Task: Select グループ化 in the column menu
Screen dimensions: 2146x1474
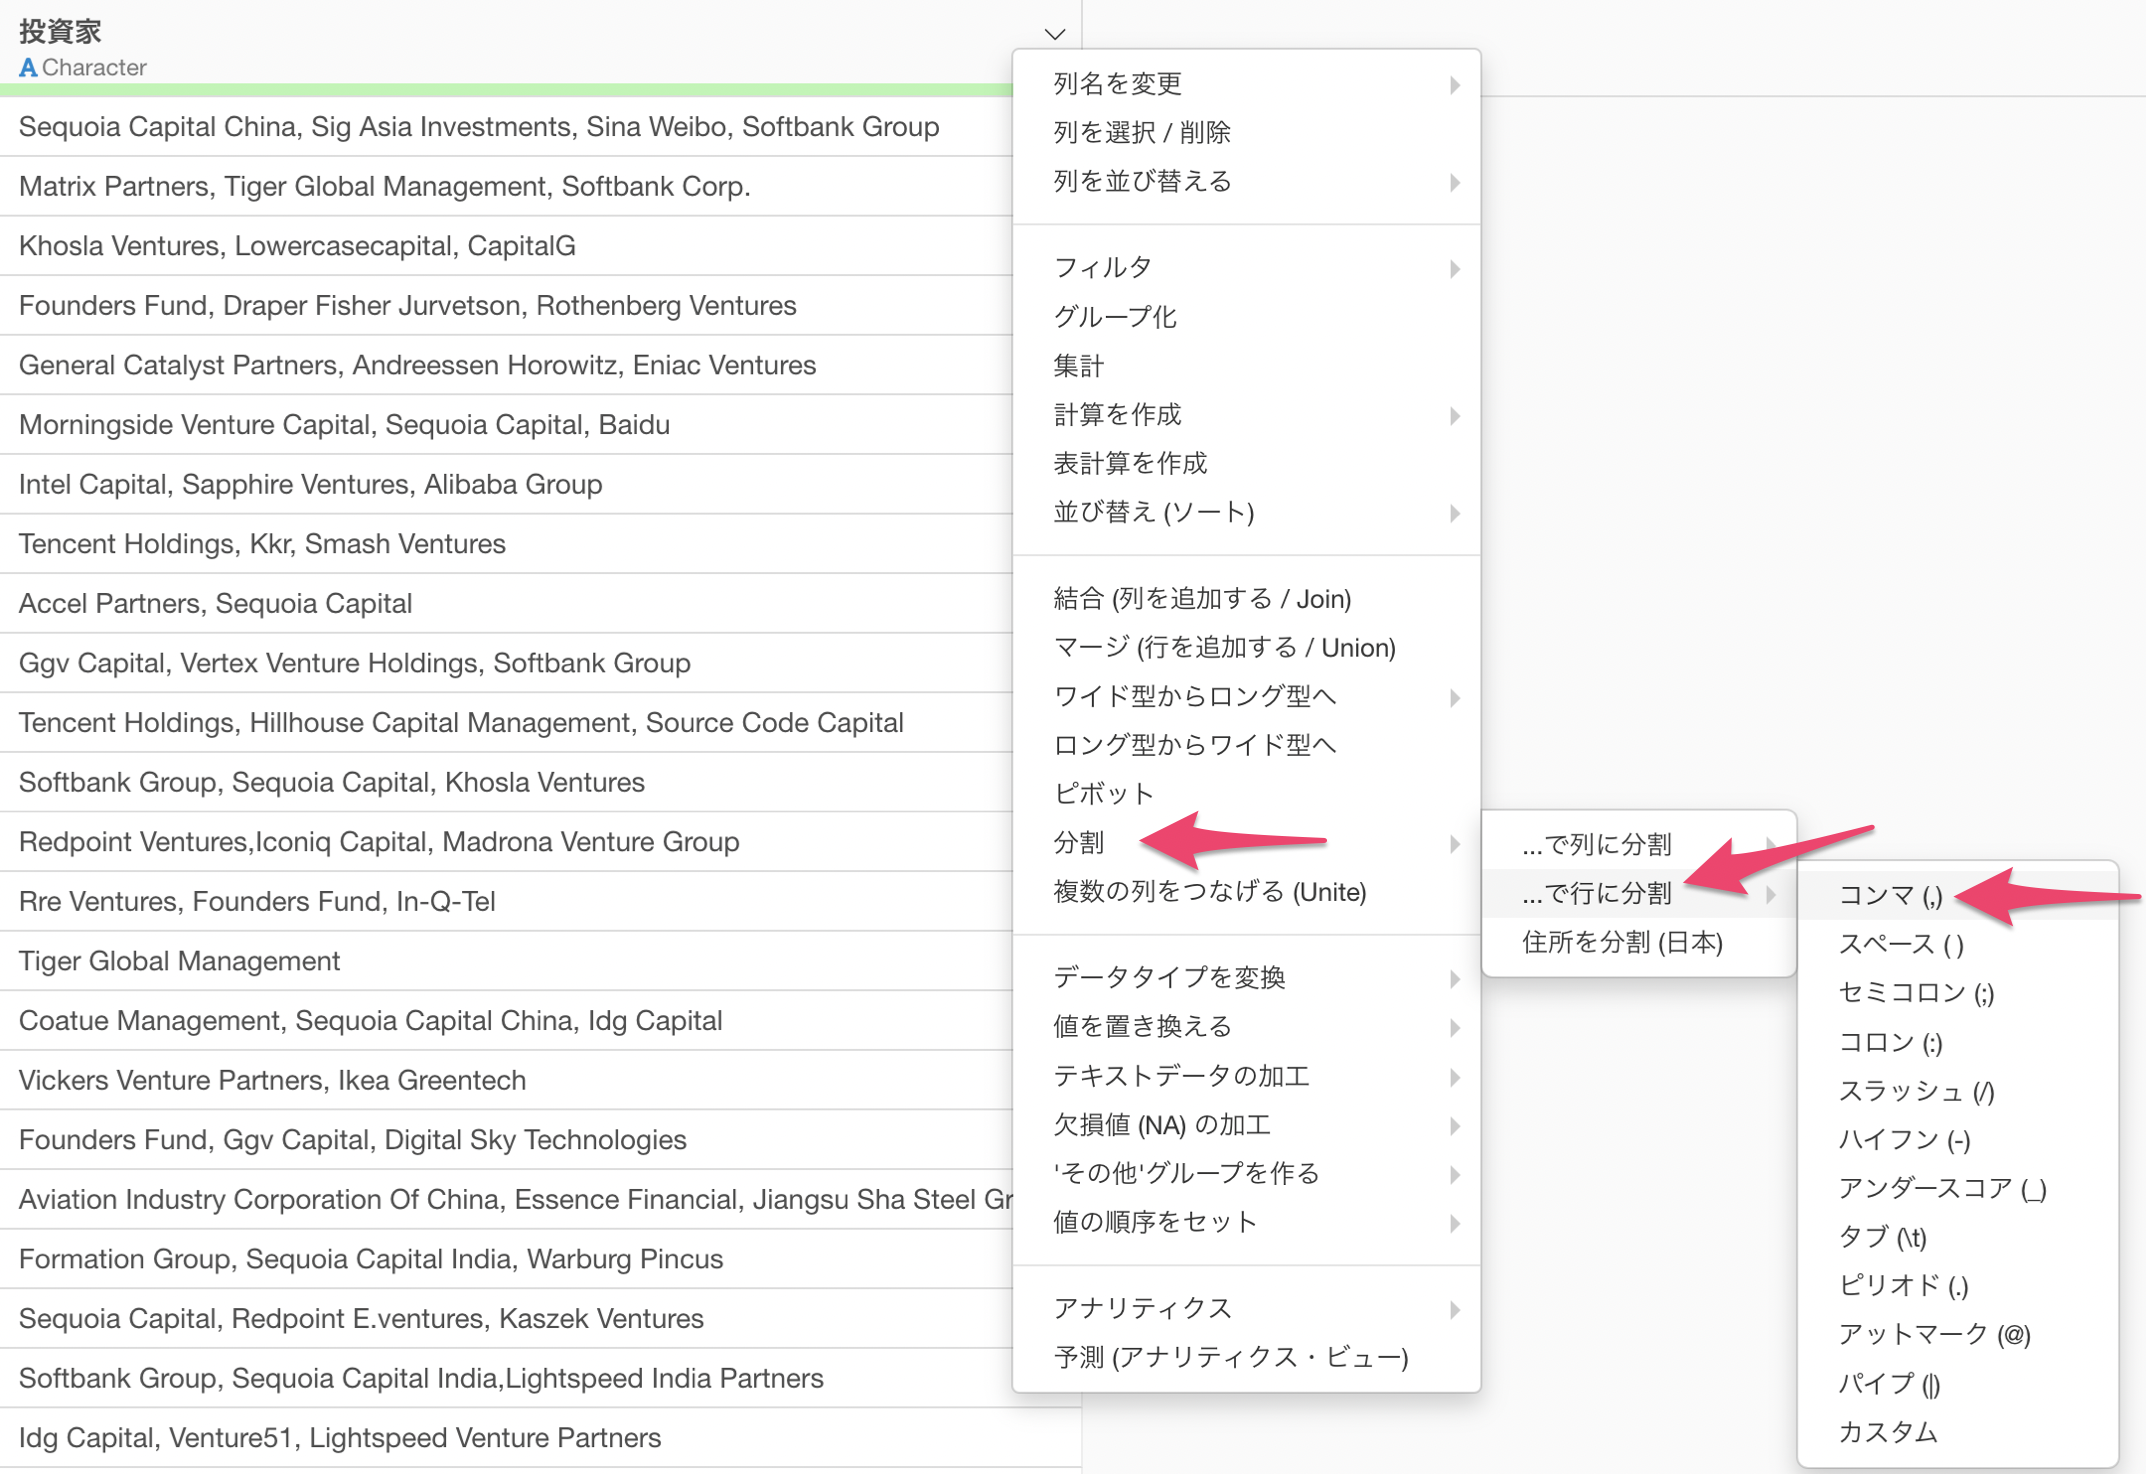Action: (x=1246, y=316)
